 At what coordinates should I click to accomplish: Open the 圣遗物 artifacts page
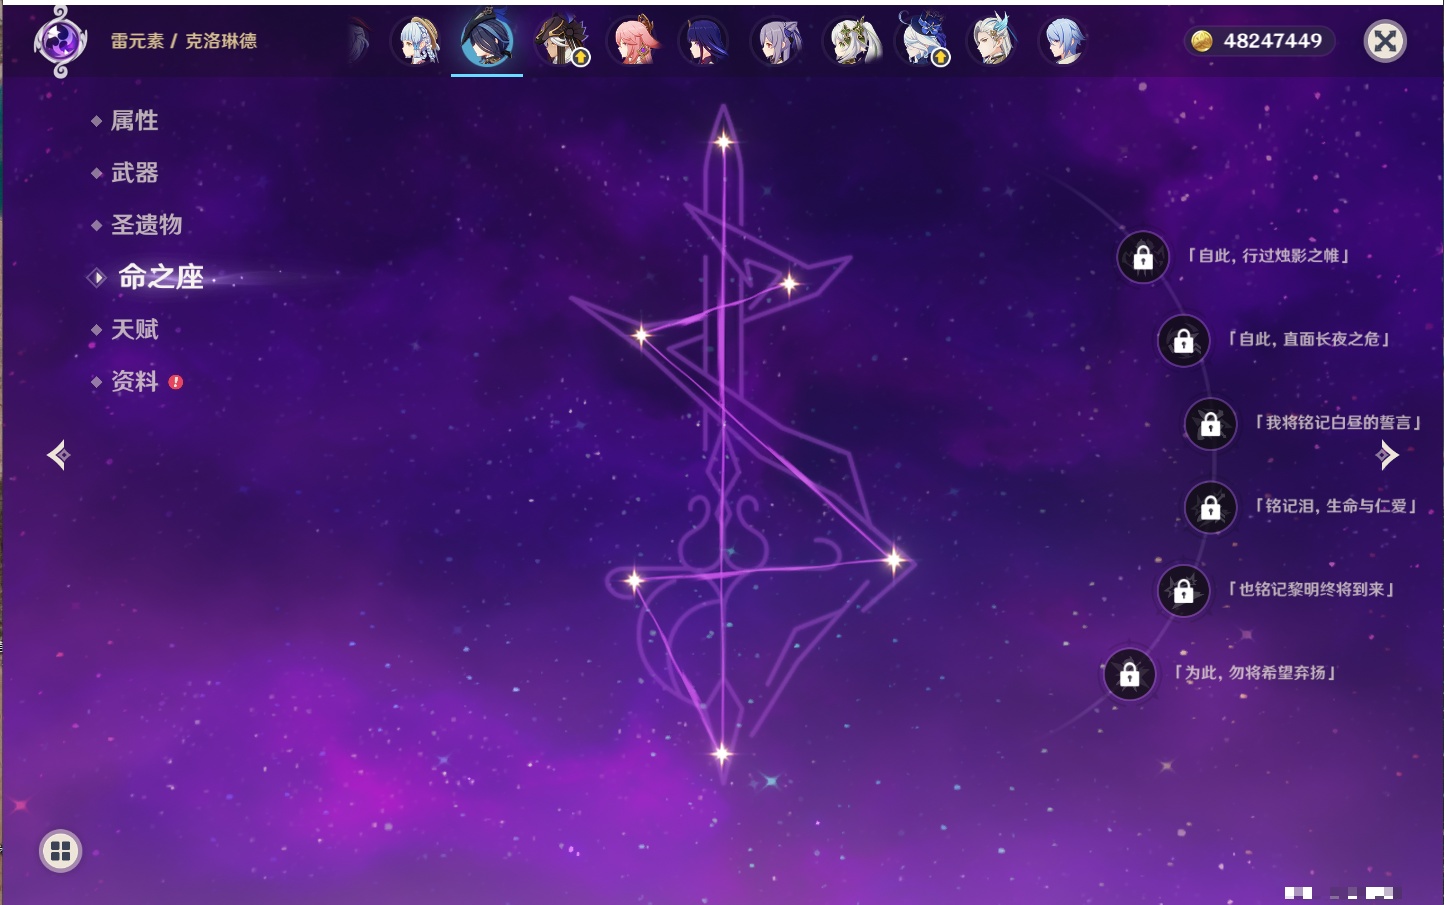coord(146,225)
